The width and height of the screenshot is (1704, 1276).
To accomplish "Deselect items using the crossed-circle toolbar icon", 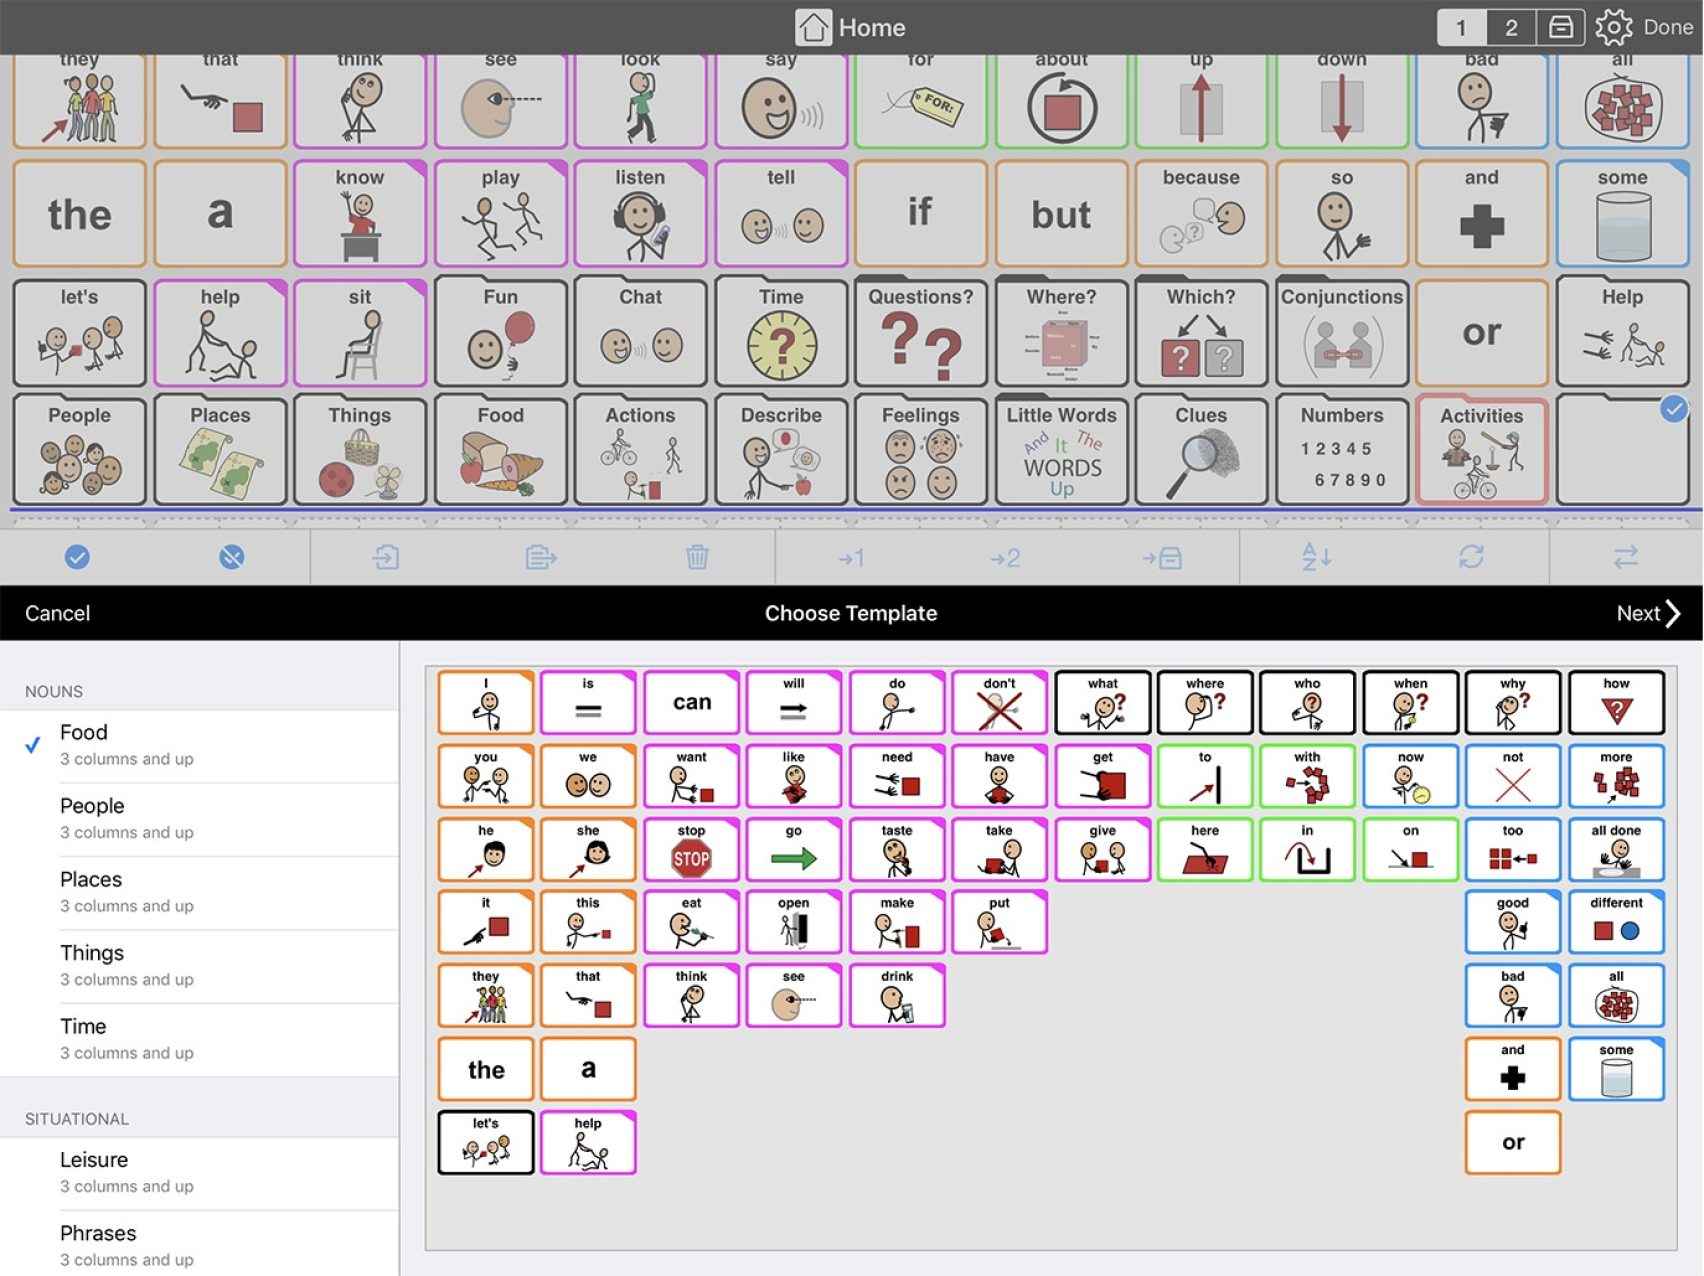I will (x=232, y=558).
